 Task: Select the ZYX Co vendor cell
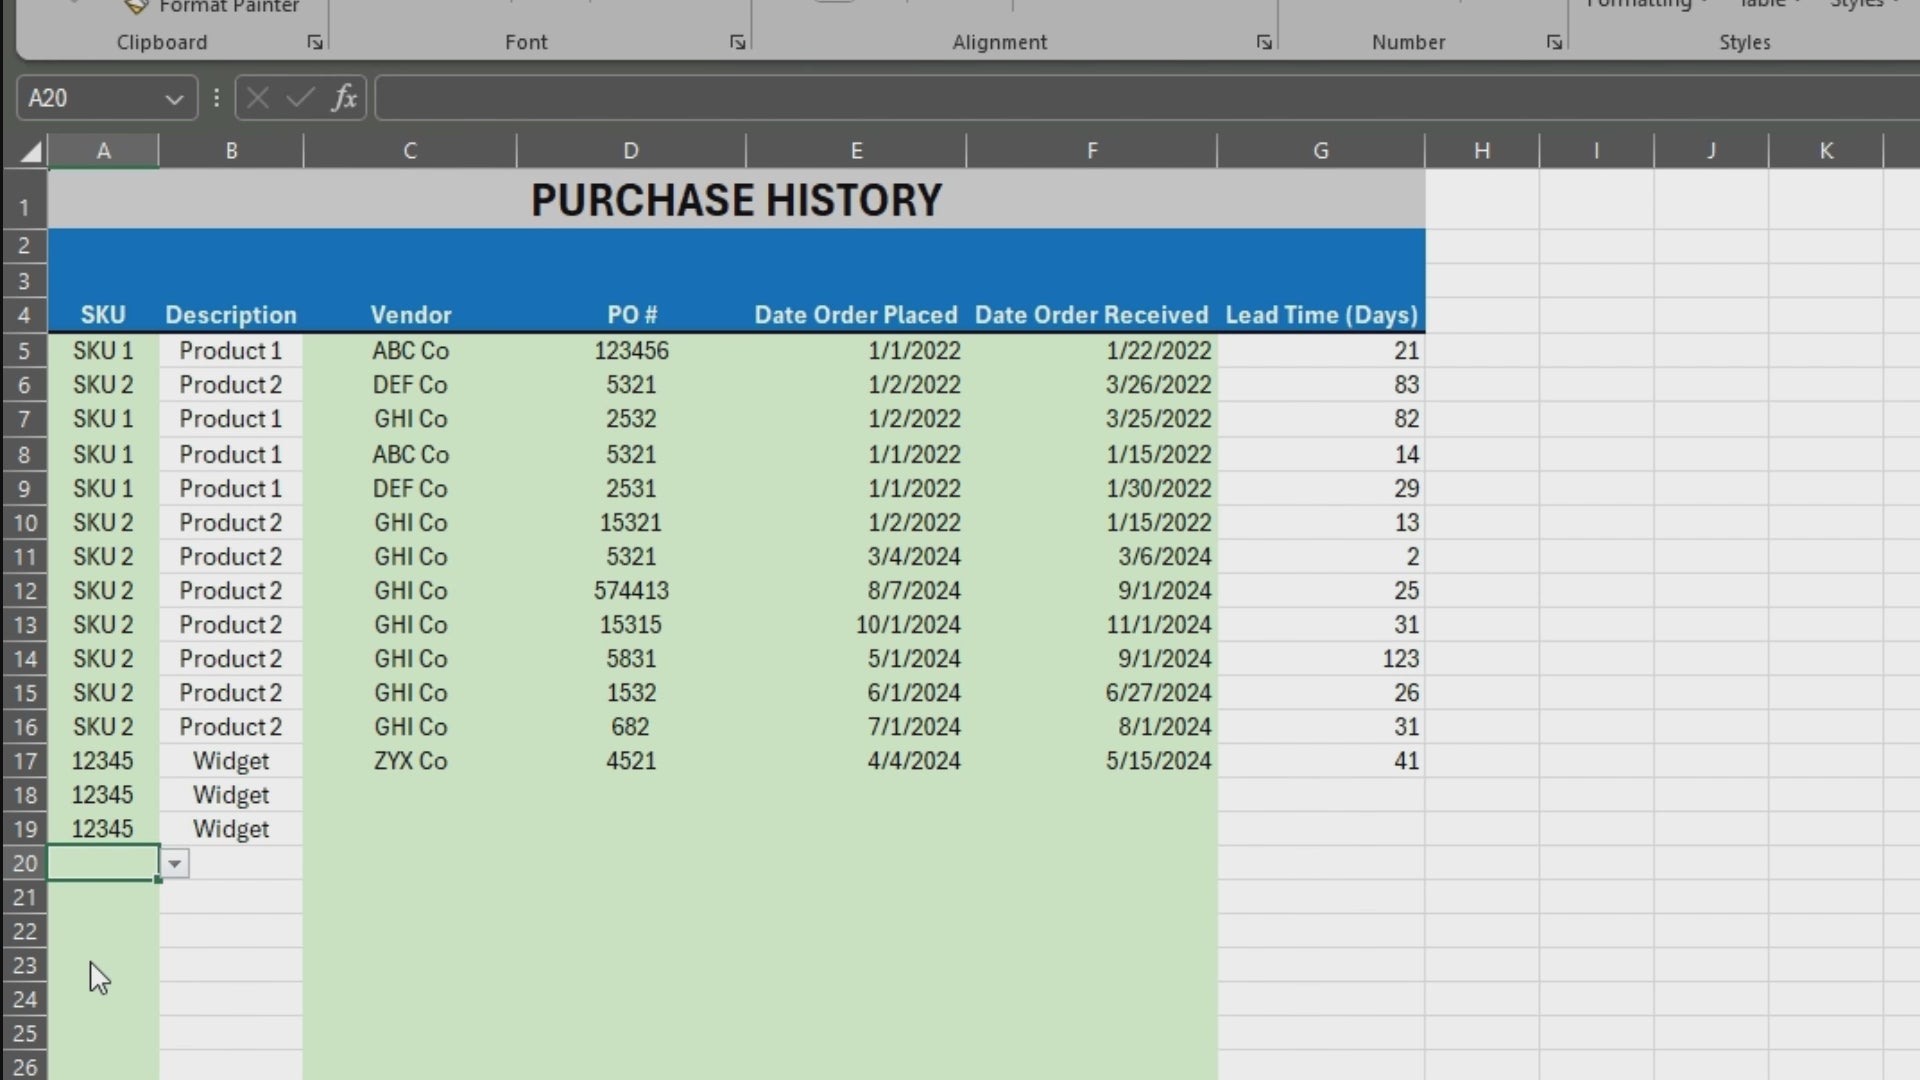click(x=410, y=761)
